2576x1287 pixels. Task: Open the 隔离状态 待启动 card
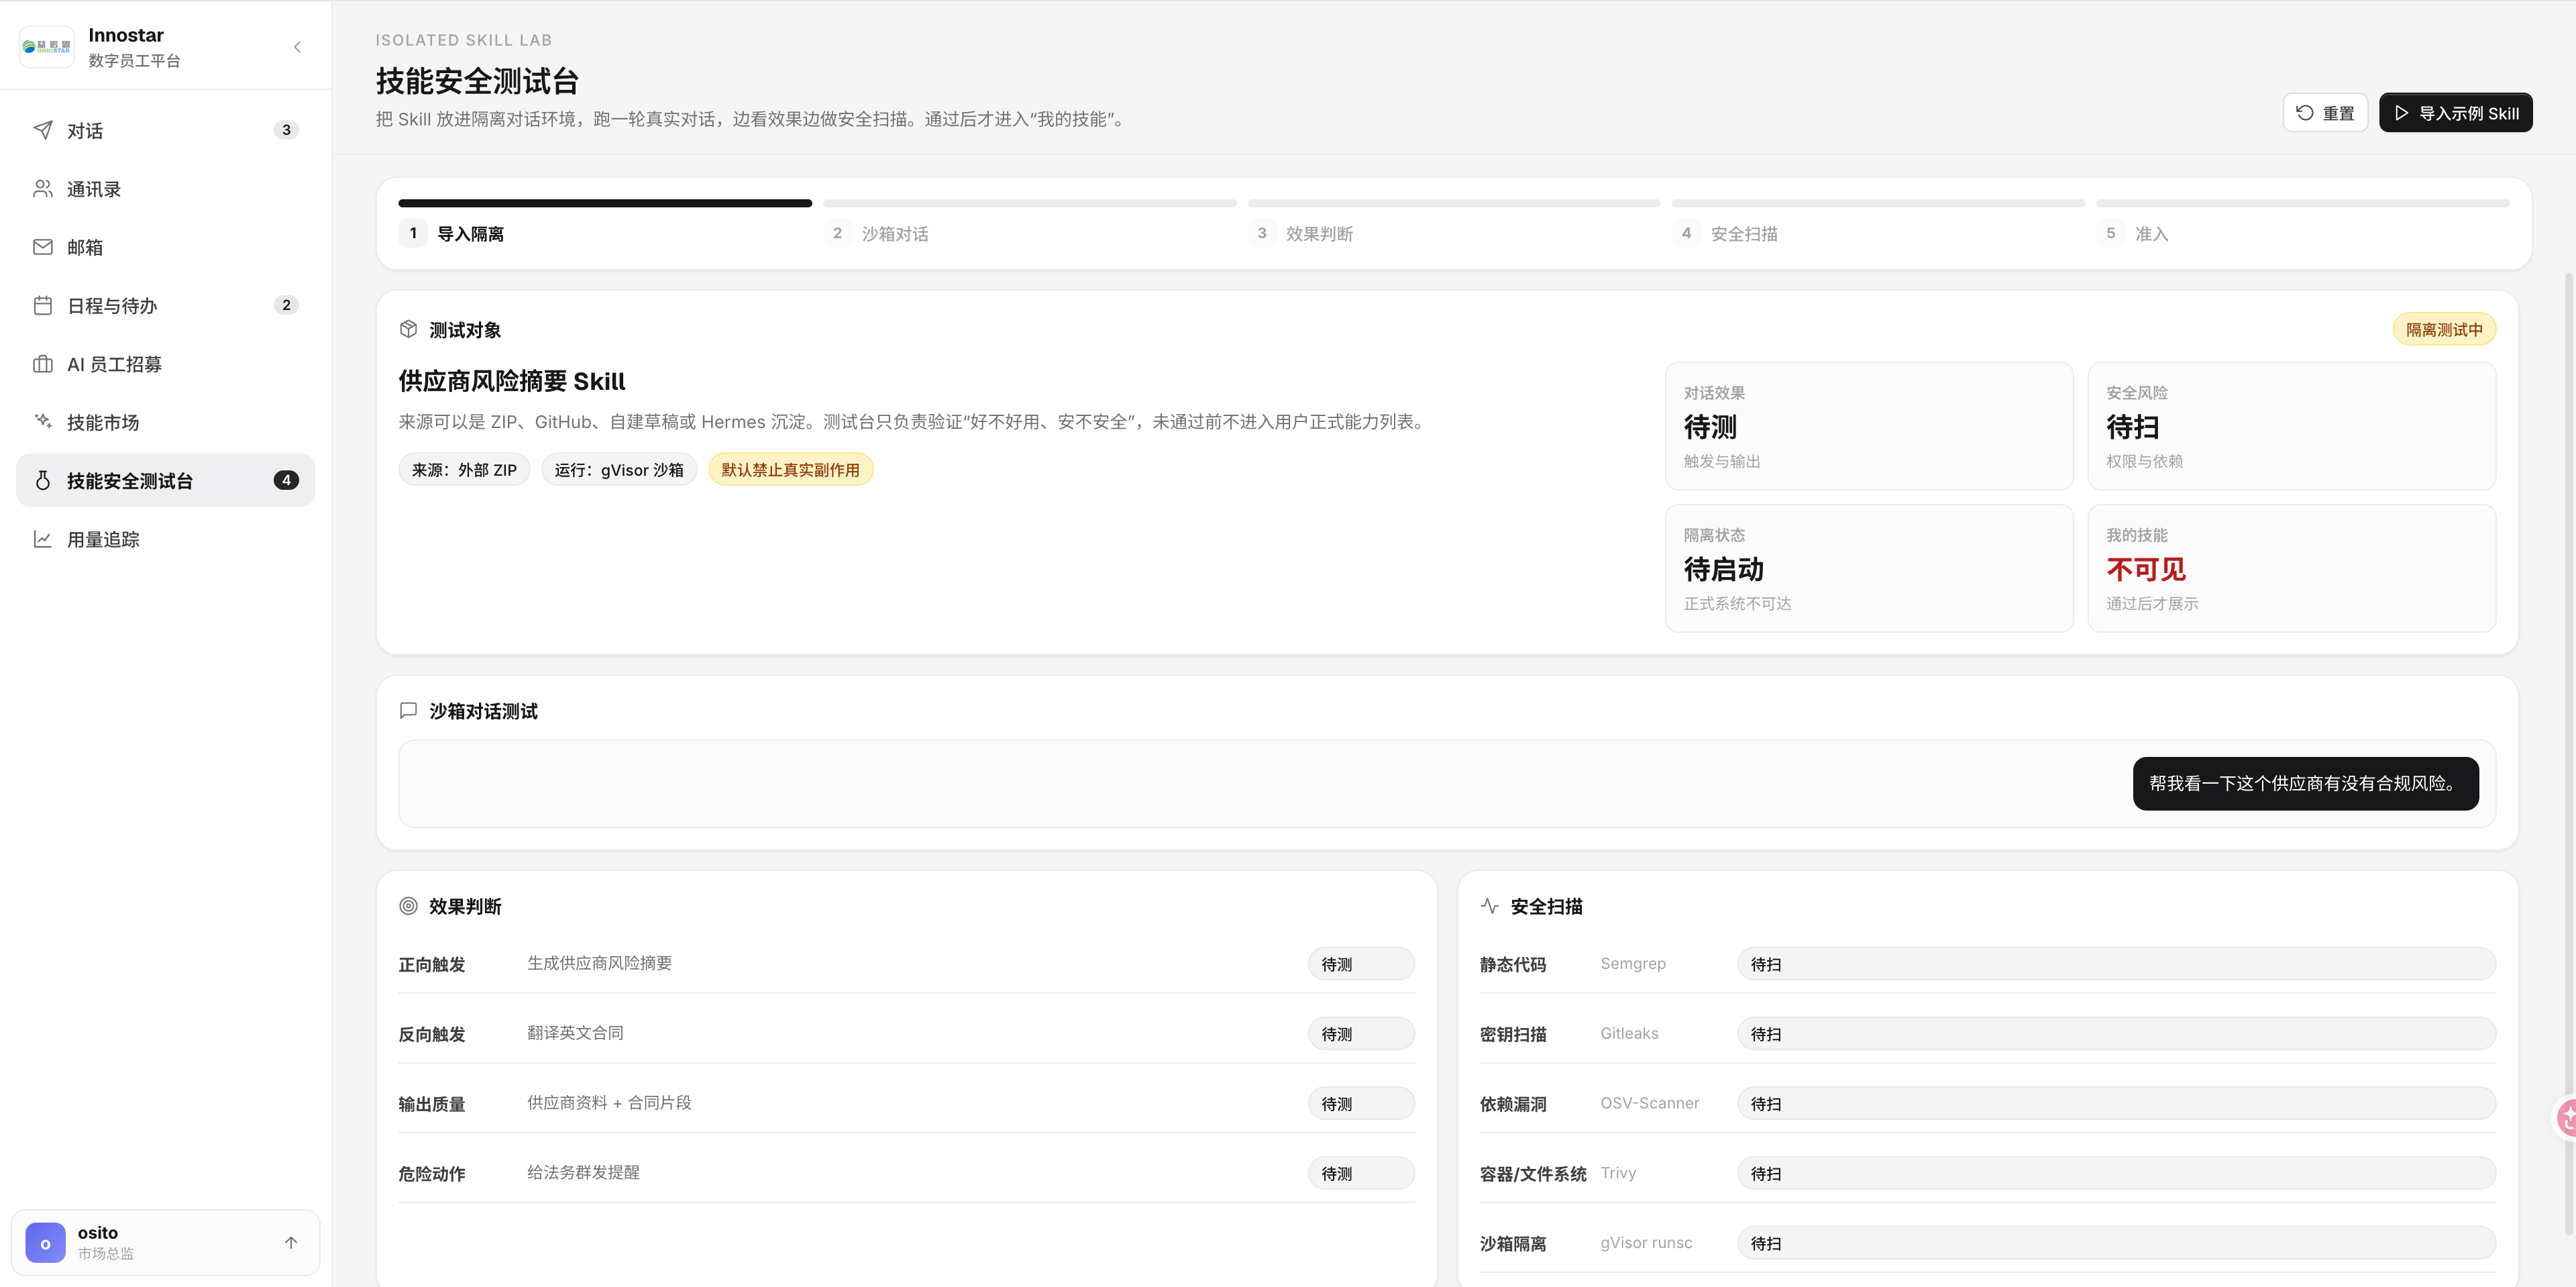(x=1869, y=568)
